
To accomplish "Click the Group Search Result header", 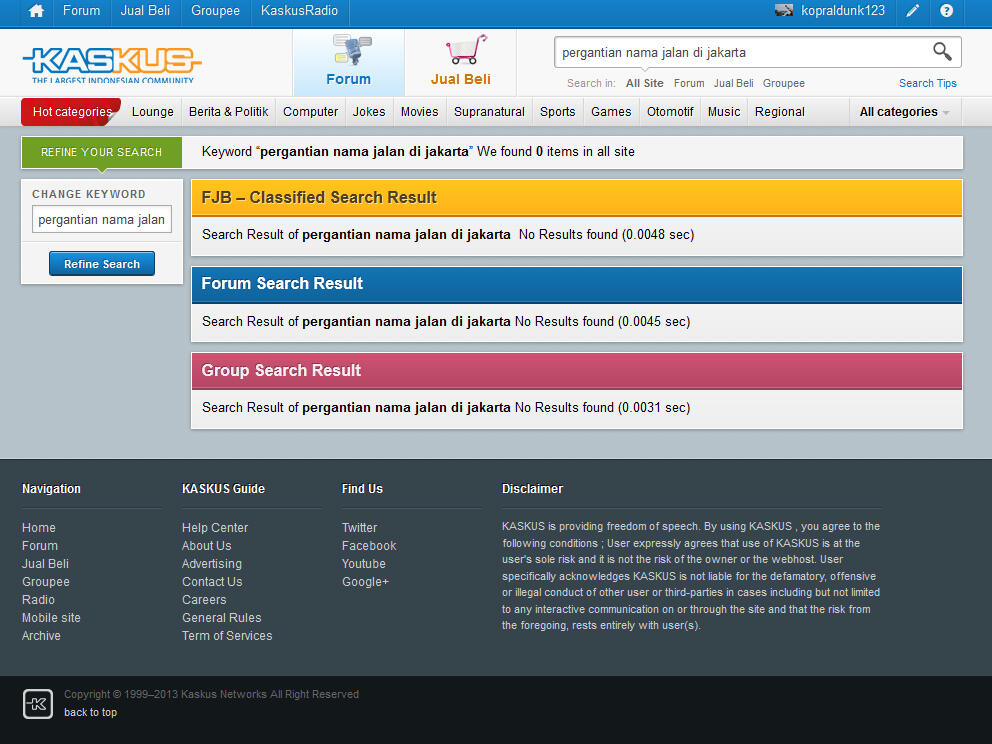I will tap(576, 371).
